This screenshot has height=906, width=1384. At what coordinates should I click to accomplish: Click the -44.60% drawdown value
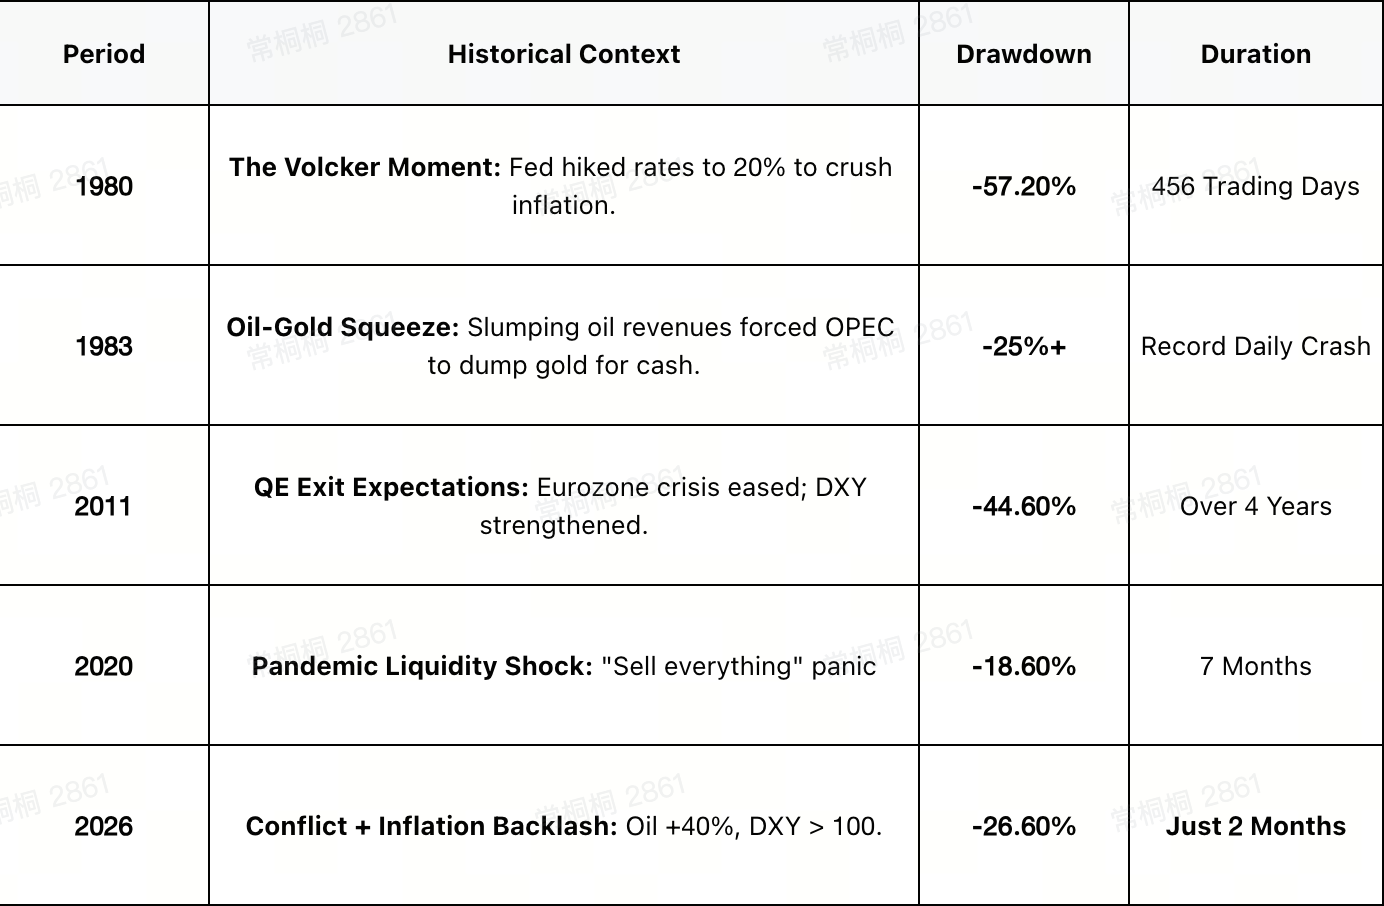[x=1024, y=506]
